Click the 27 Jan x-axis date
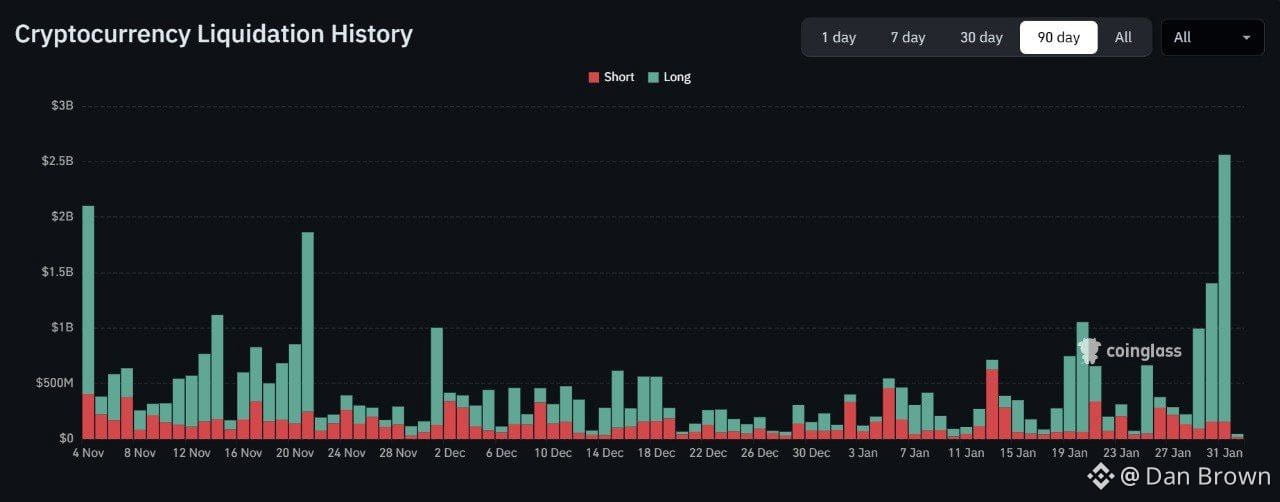Viewport: 1280px width, 502px height. [x=1172, y=453]
